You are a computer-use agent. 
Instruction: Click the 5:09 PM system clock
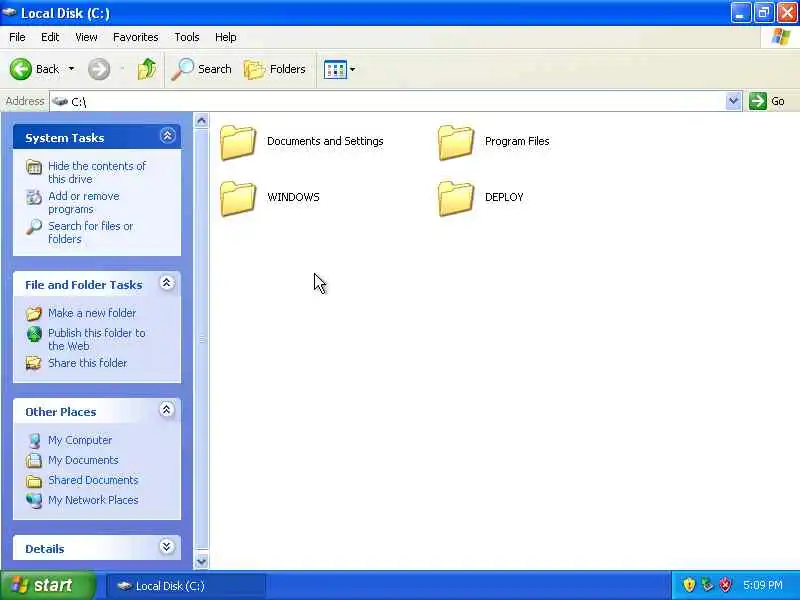click(x=763, y=585)
